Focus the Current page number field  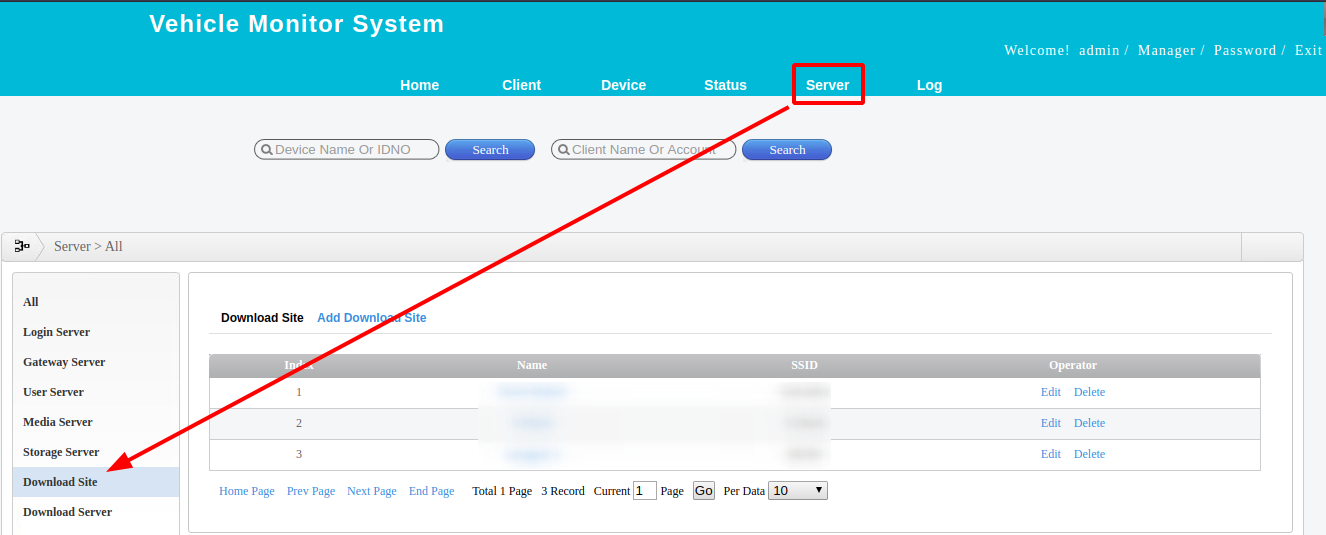[x=645, y=491]
